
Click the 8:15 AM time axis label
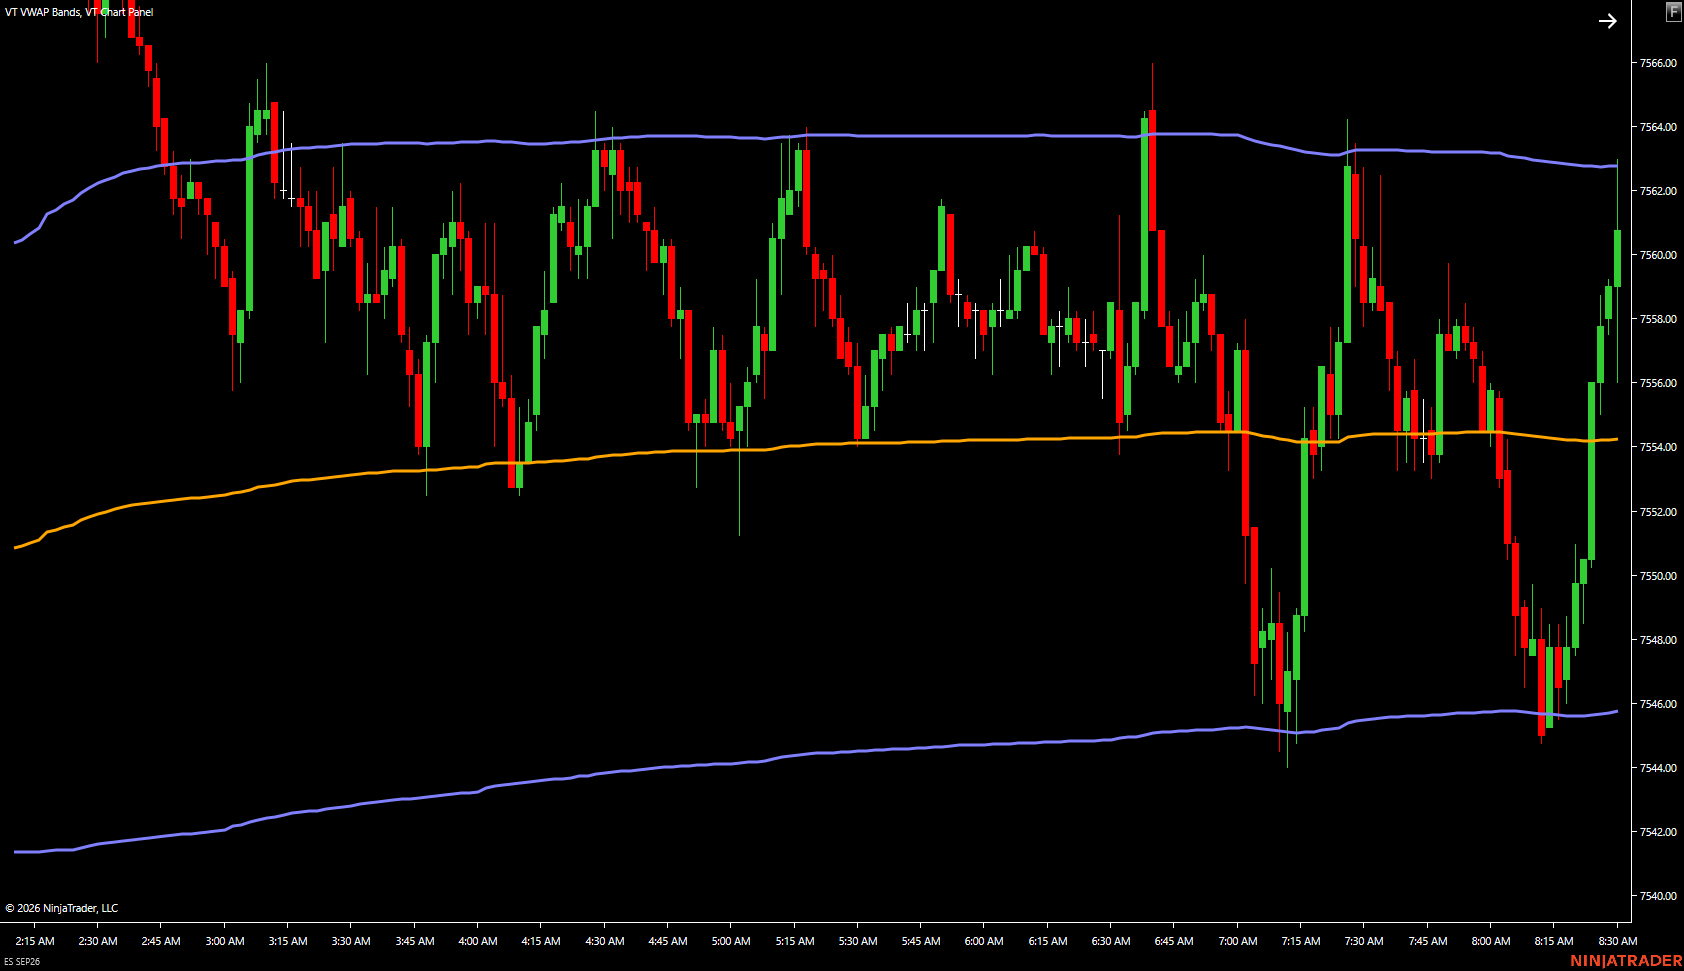click(x=1554, y=941)
